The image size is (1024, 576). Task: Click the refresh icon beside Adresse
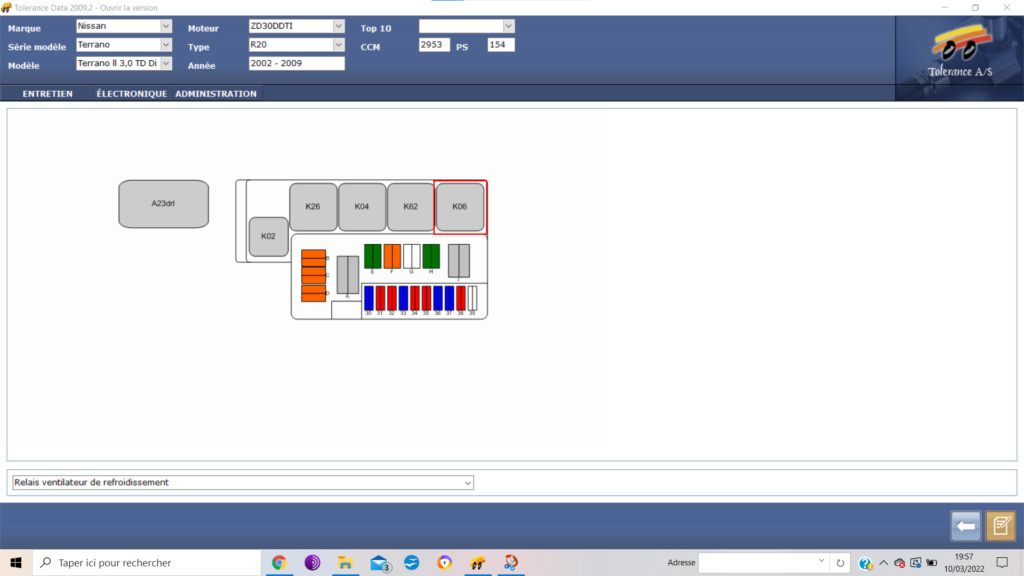[840, 562]
